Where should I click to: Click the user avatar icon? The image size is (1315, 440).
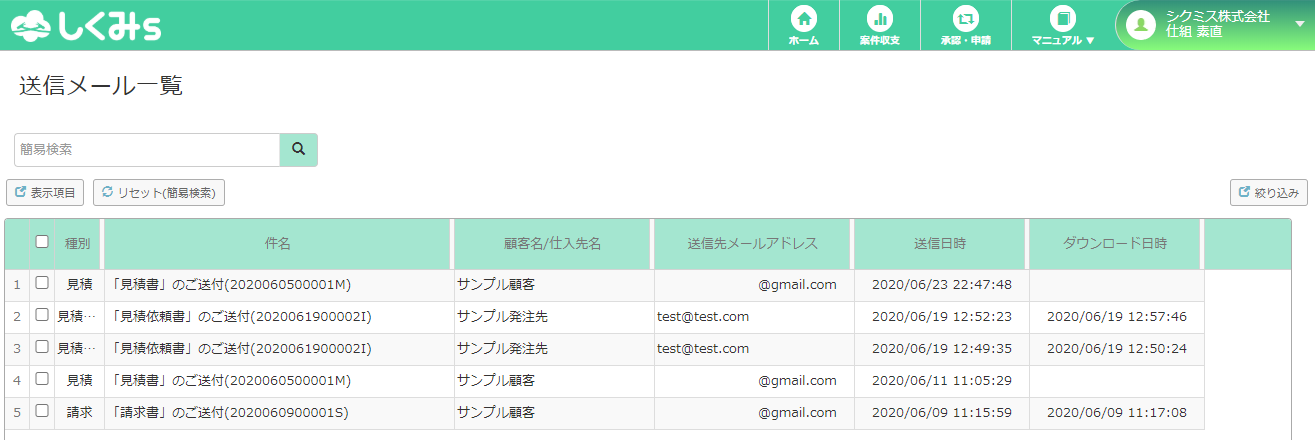[x=1141, y=25]
